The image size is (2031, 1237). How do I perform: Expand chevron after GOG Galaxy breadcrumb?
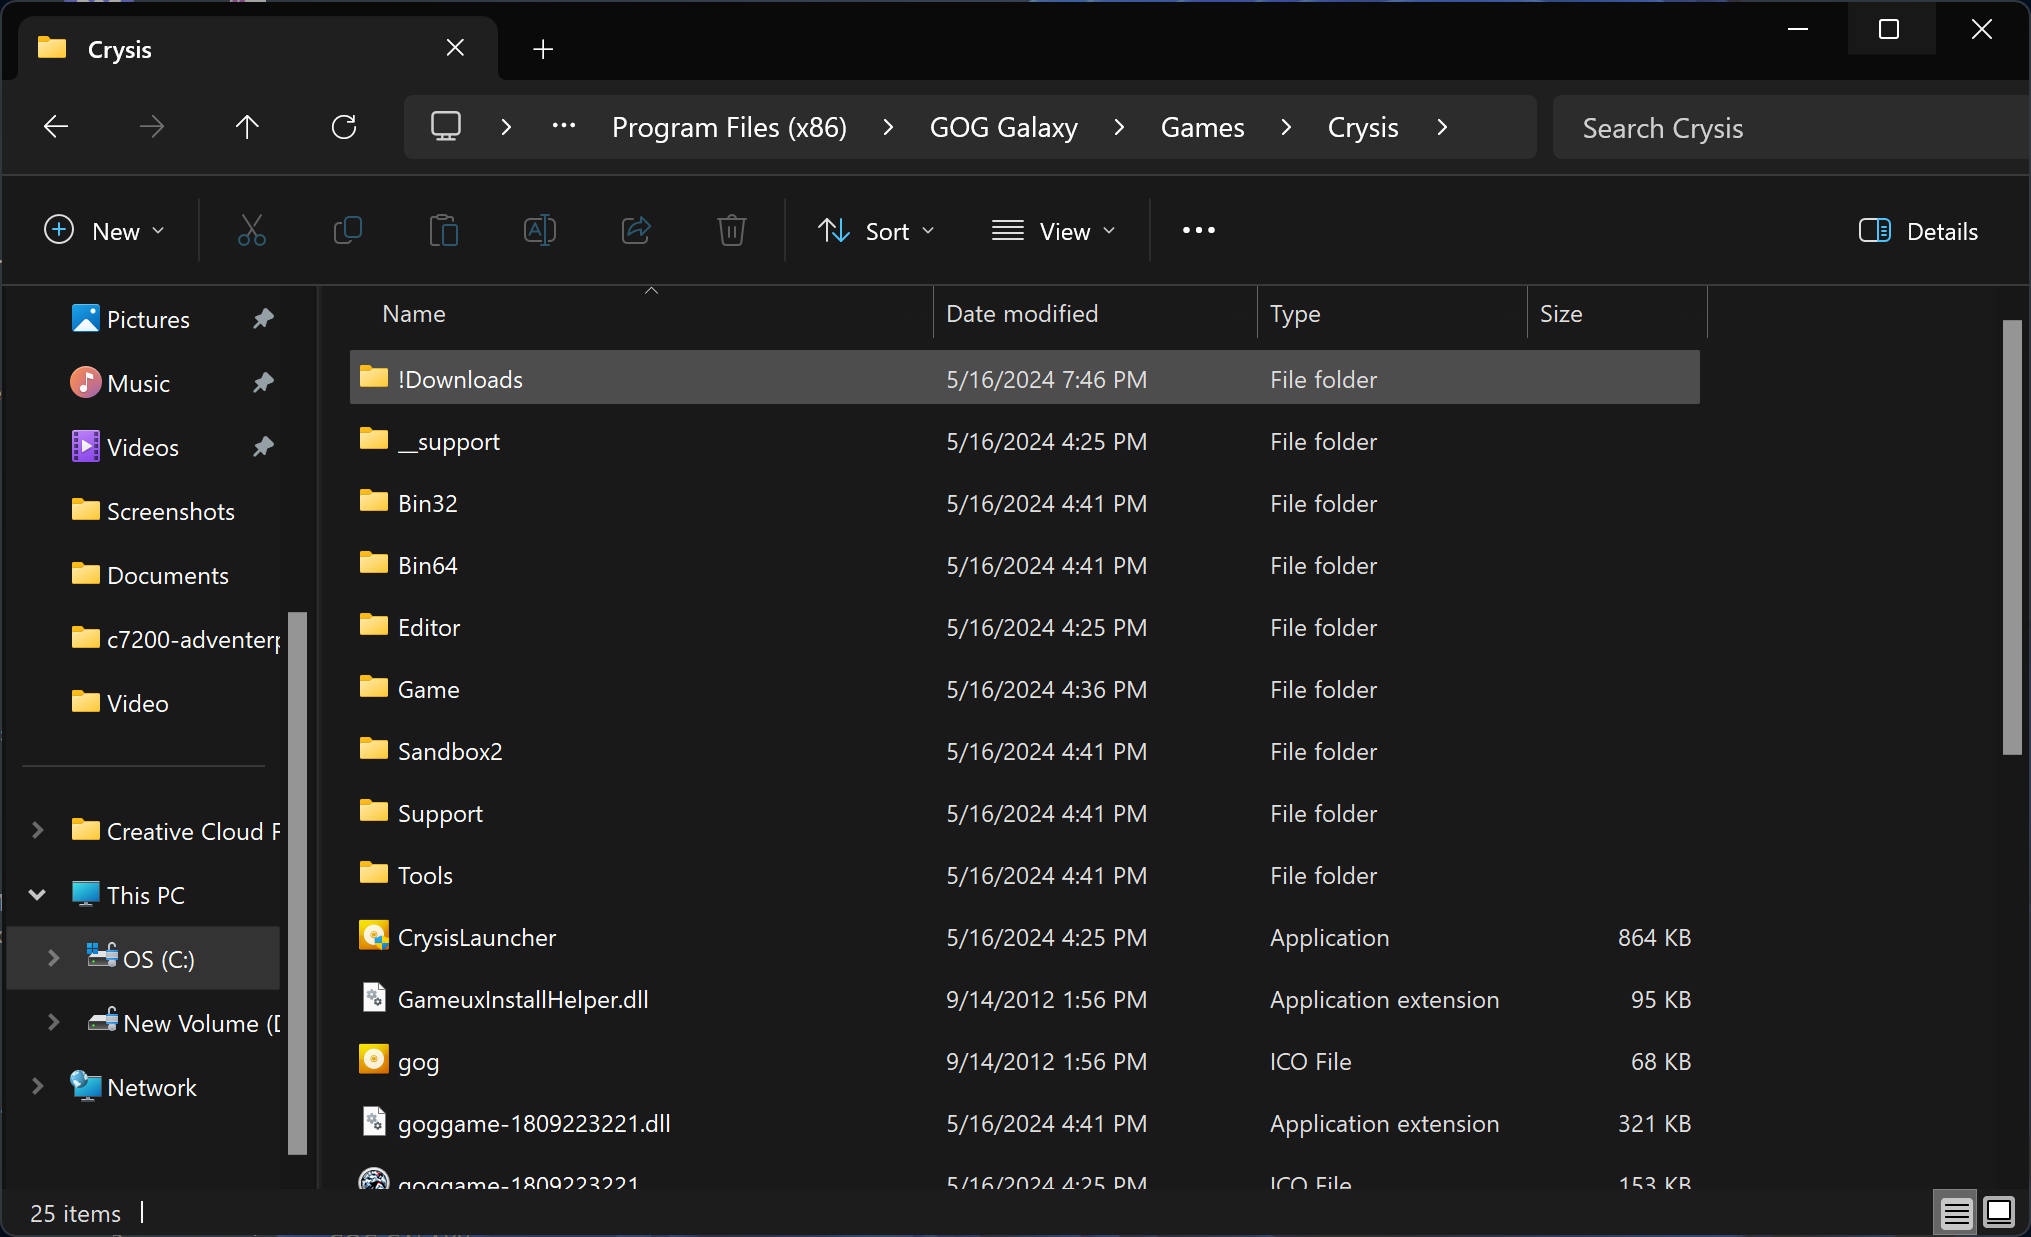[x=1119, y=127]
